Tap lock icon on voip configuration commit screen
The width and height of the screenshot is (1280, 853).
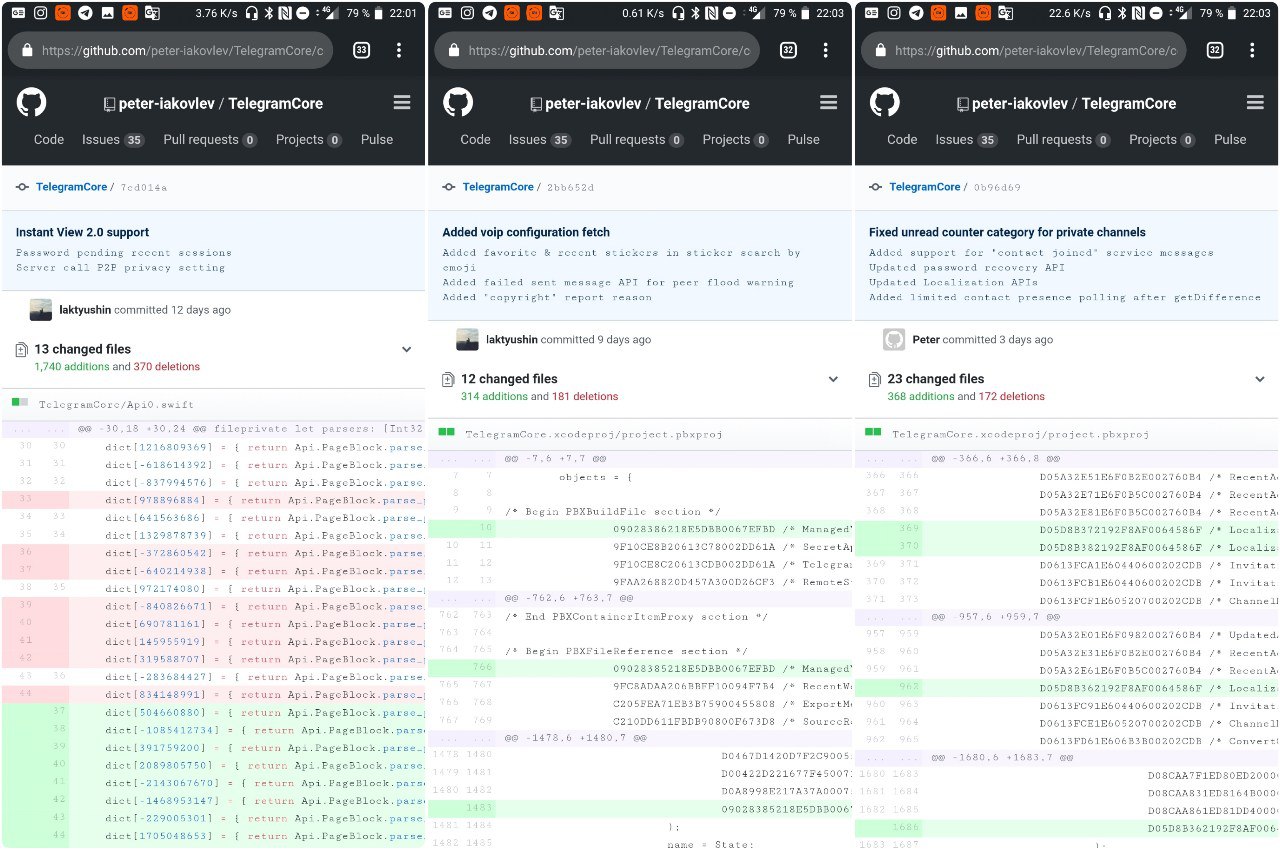tap(454, 50)
